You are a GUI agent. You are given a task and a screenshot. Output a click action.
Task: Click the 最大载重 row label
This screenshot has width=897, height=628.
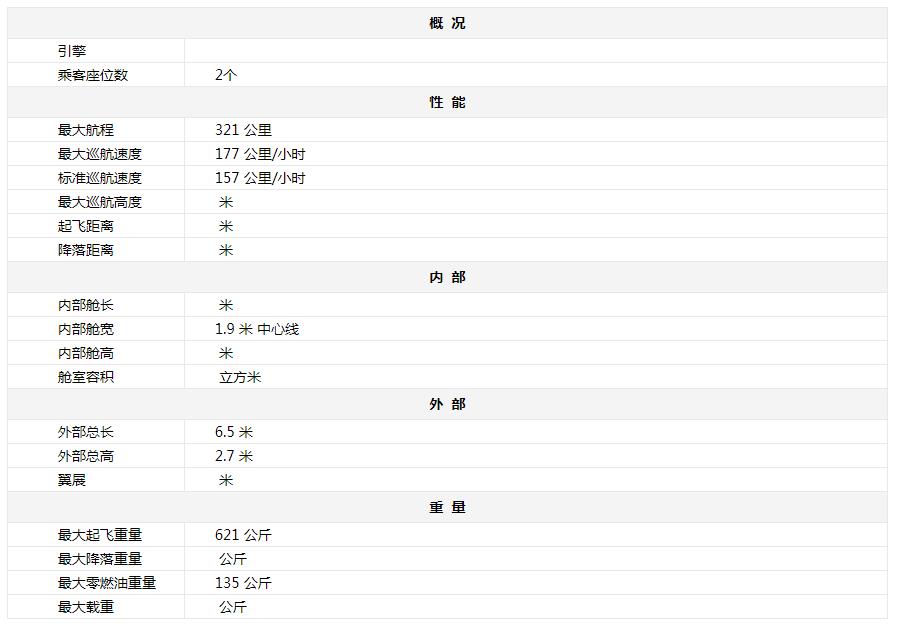(86, 607)
